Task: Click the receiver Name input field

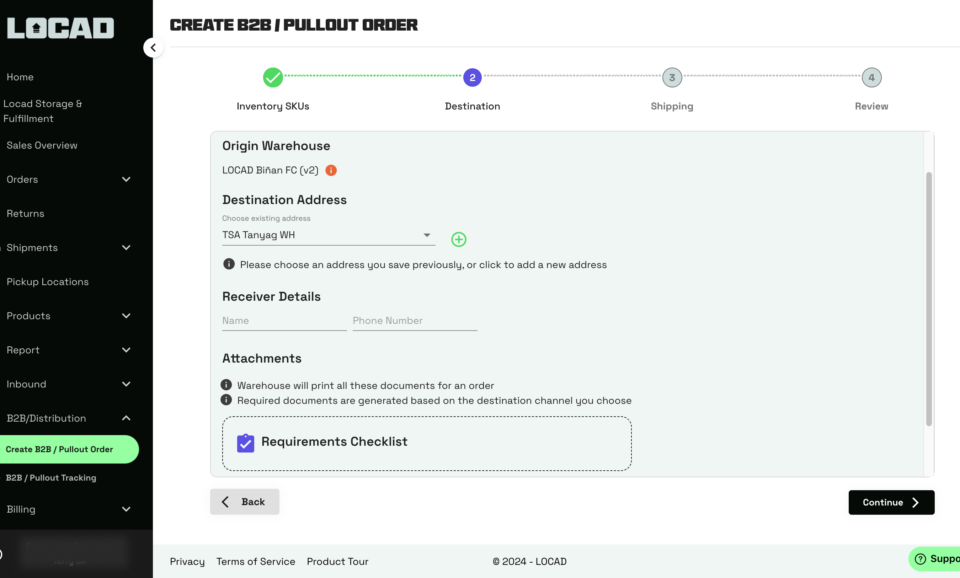Action: (x=284, y=321)
